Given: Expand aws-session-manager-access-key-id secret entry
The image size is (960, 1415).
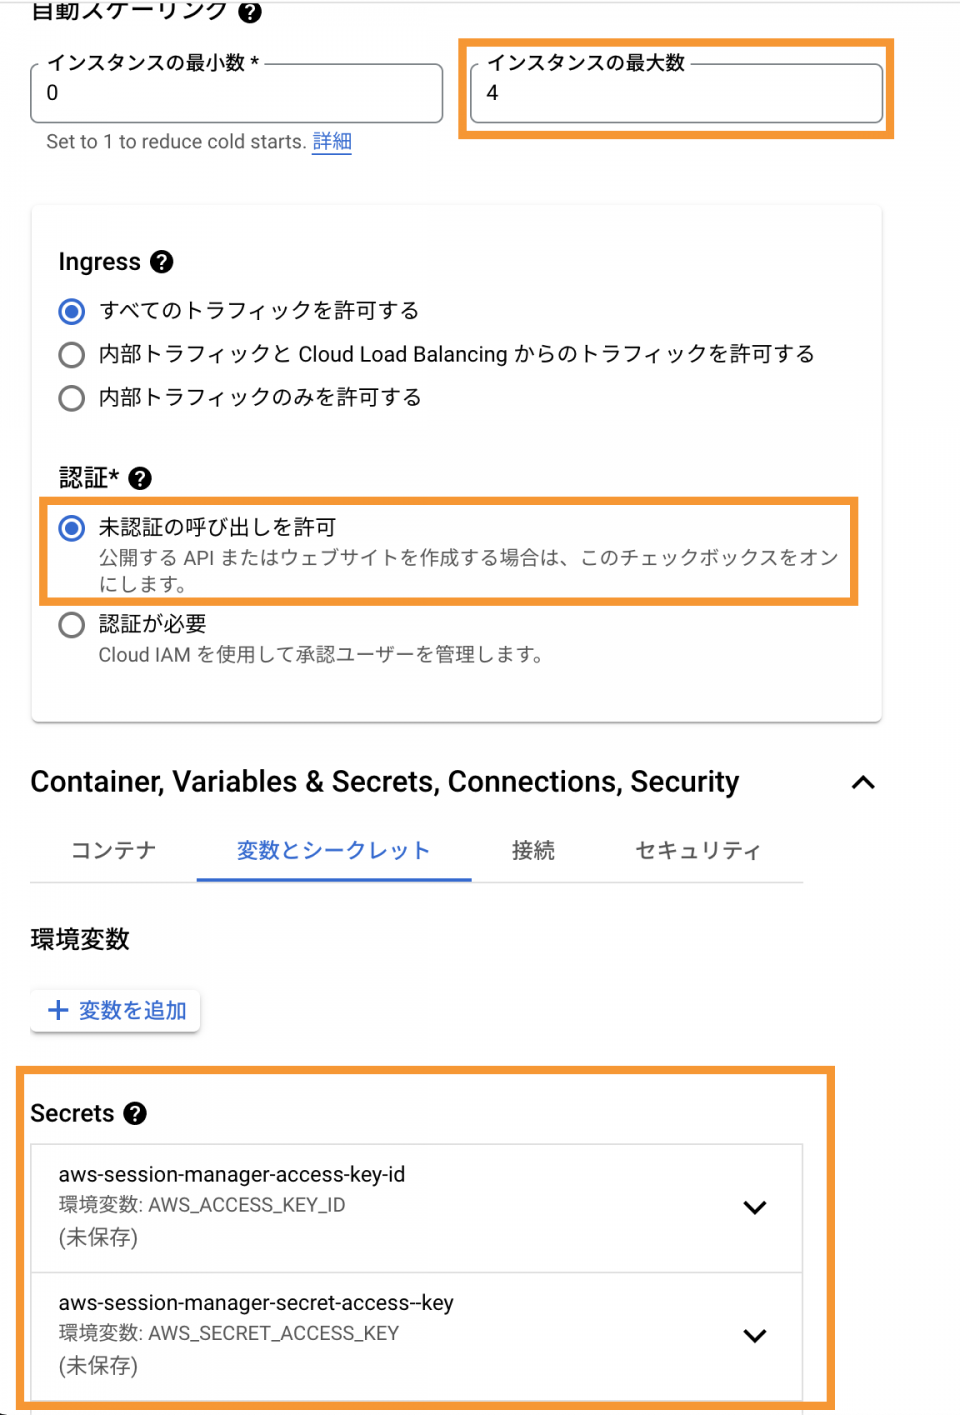Looking at the screenshot, I should pyautogui.click(x=755, y=1207).
